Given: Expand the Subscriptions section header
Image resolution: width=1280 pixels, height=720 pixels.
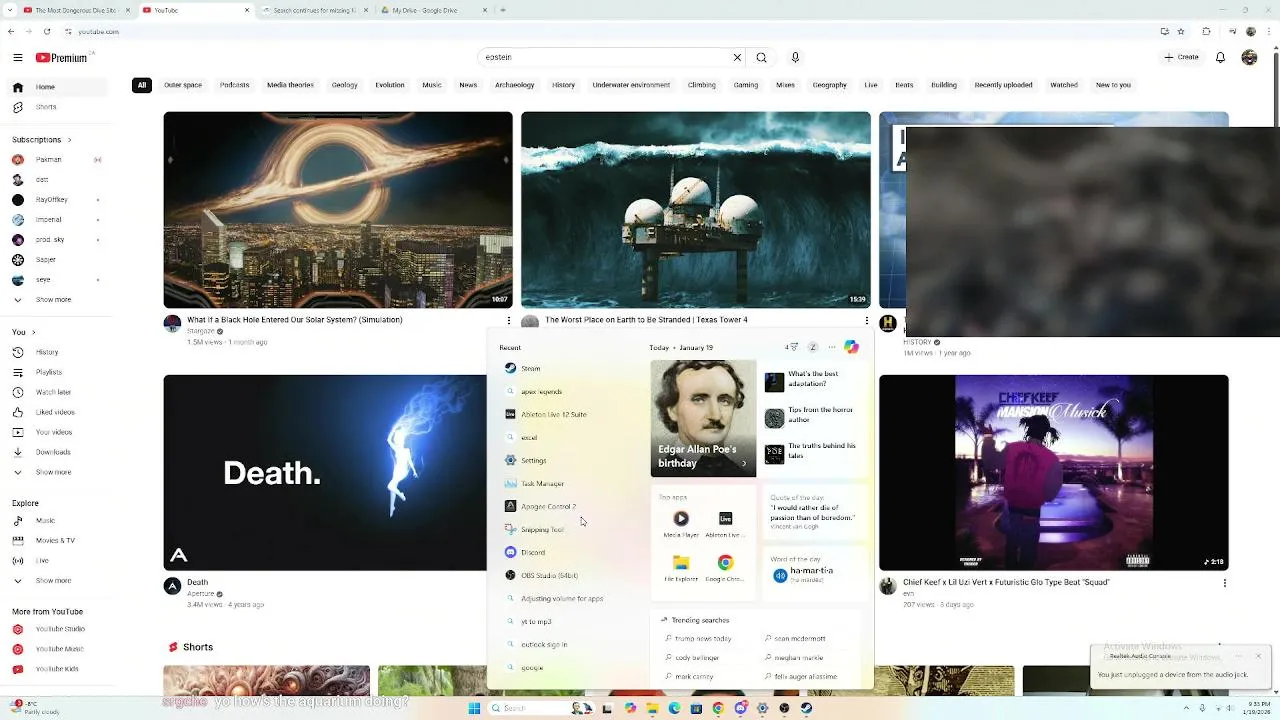Looking at the screenshot, I should click(x=42, y=139).
